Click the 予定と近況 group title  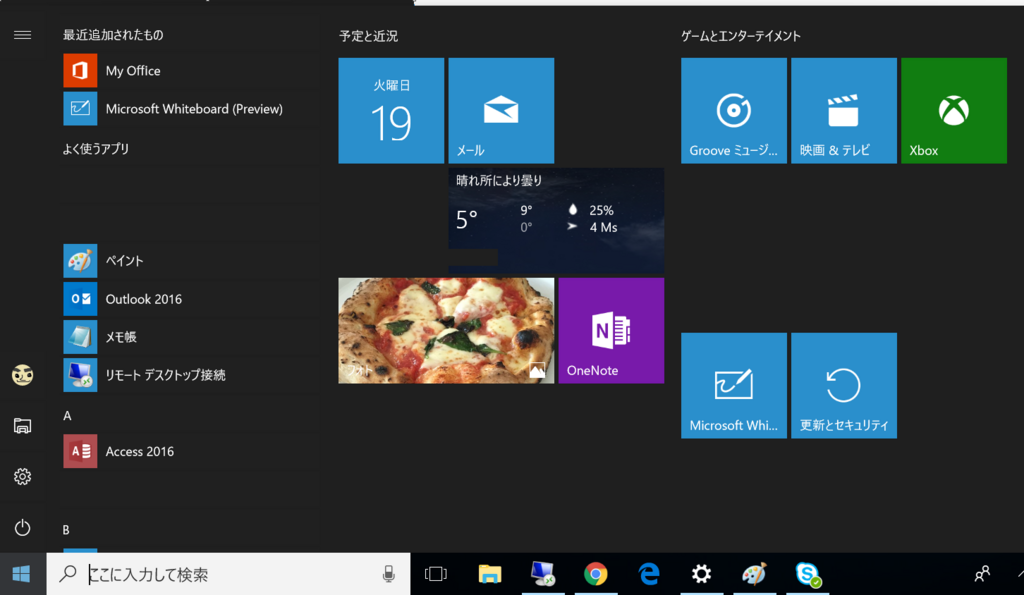click(368, 36)
